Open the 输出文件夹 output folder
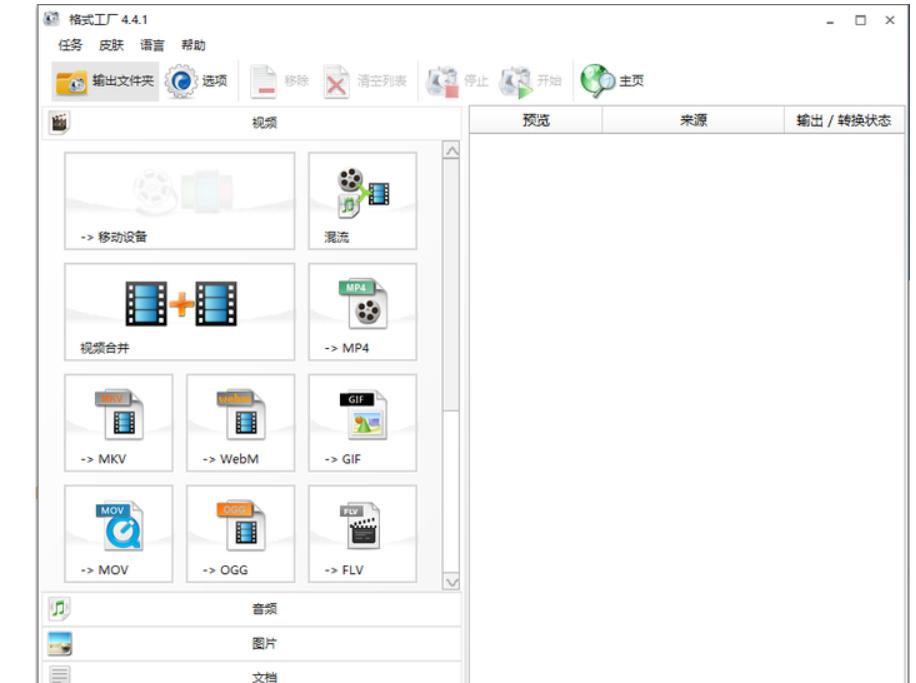This screenshot has width=916, height=683. tap(105, 81)
